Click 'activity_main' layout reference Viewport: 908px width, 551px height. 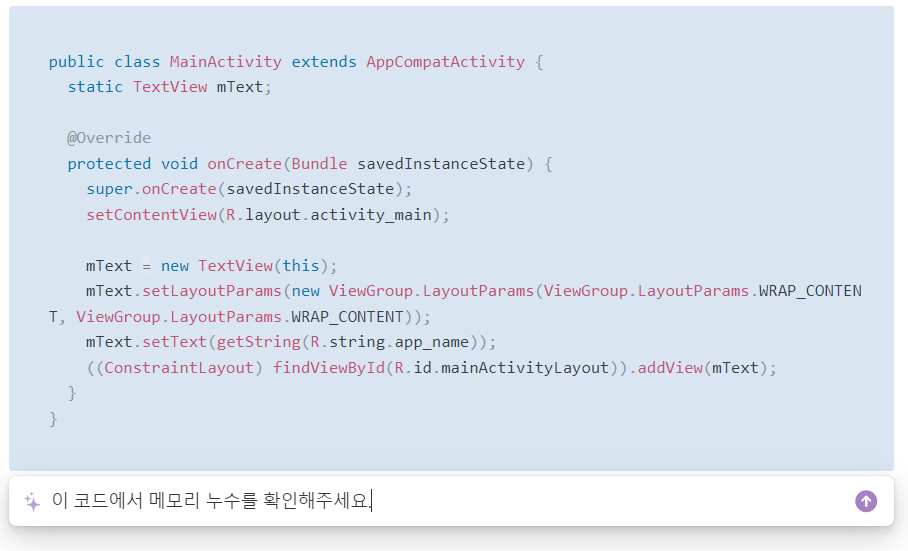coord(371,215)
